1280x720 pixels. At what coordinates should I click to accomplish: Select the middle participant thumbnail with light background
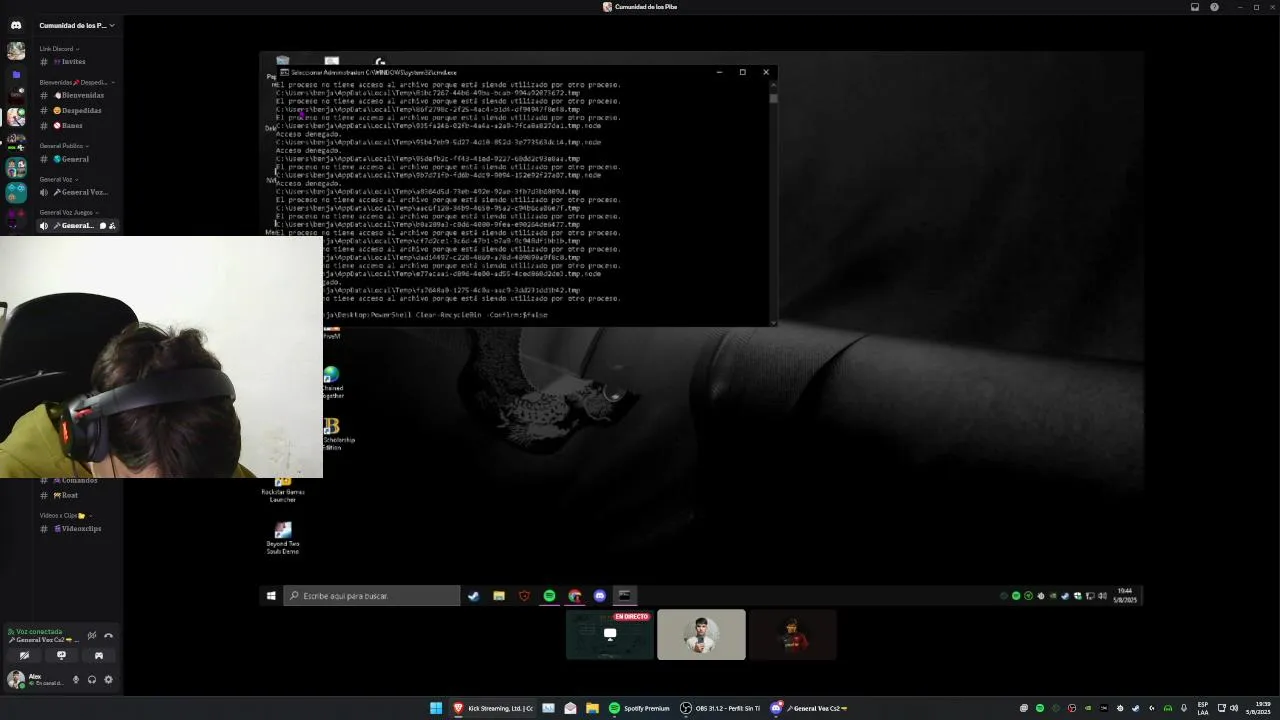pos(701,635)
